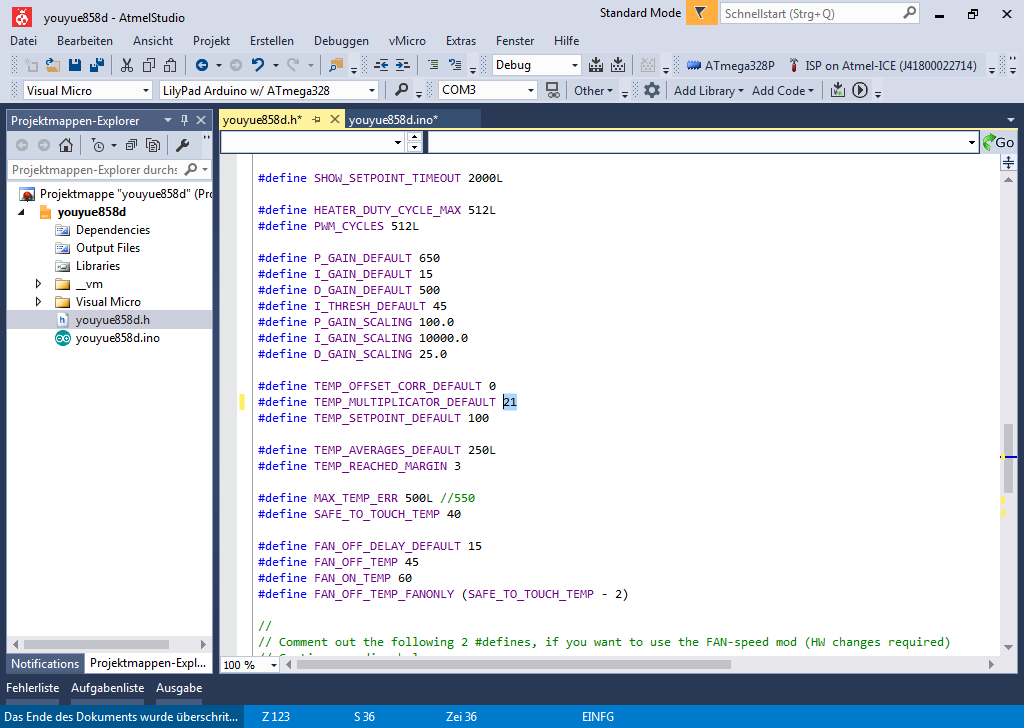Toggle pin on youyue858d.h tab

[317, 120]
